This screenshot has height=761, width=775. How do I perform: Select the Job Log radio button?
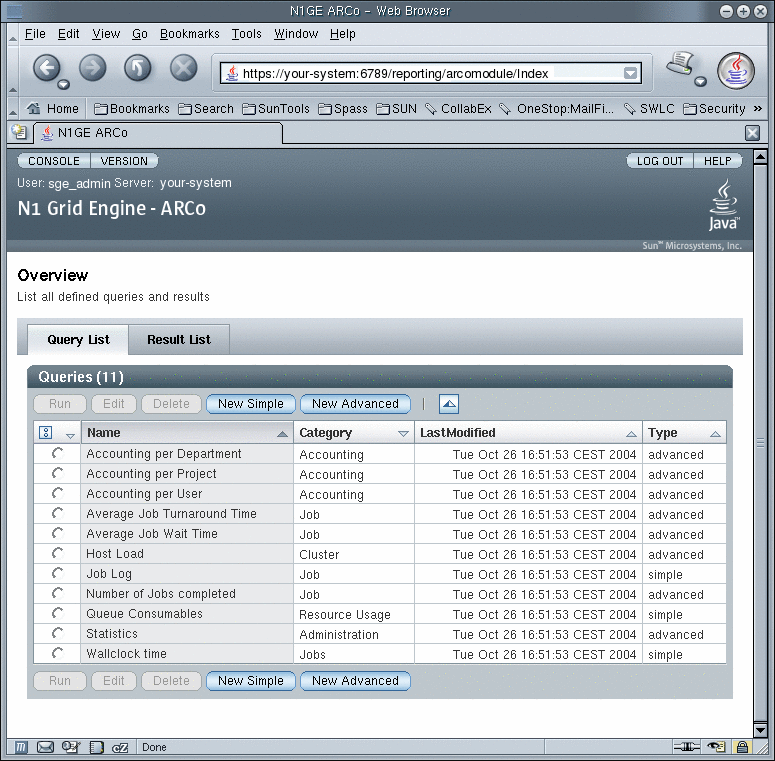pos(58,573)
